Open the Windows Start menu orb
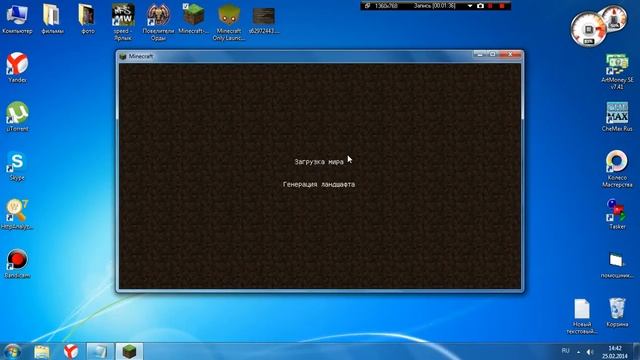This screenshot has width=640, height=360. [x=12, y=351]
